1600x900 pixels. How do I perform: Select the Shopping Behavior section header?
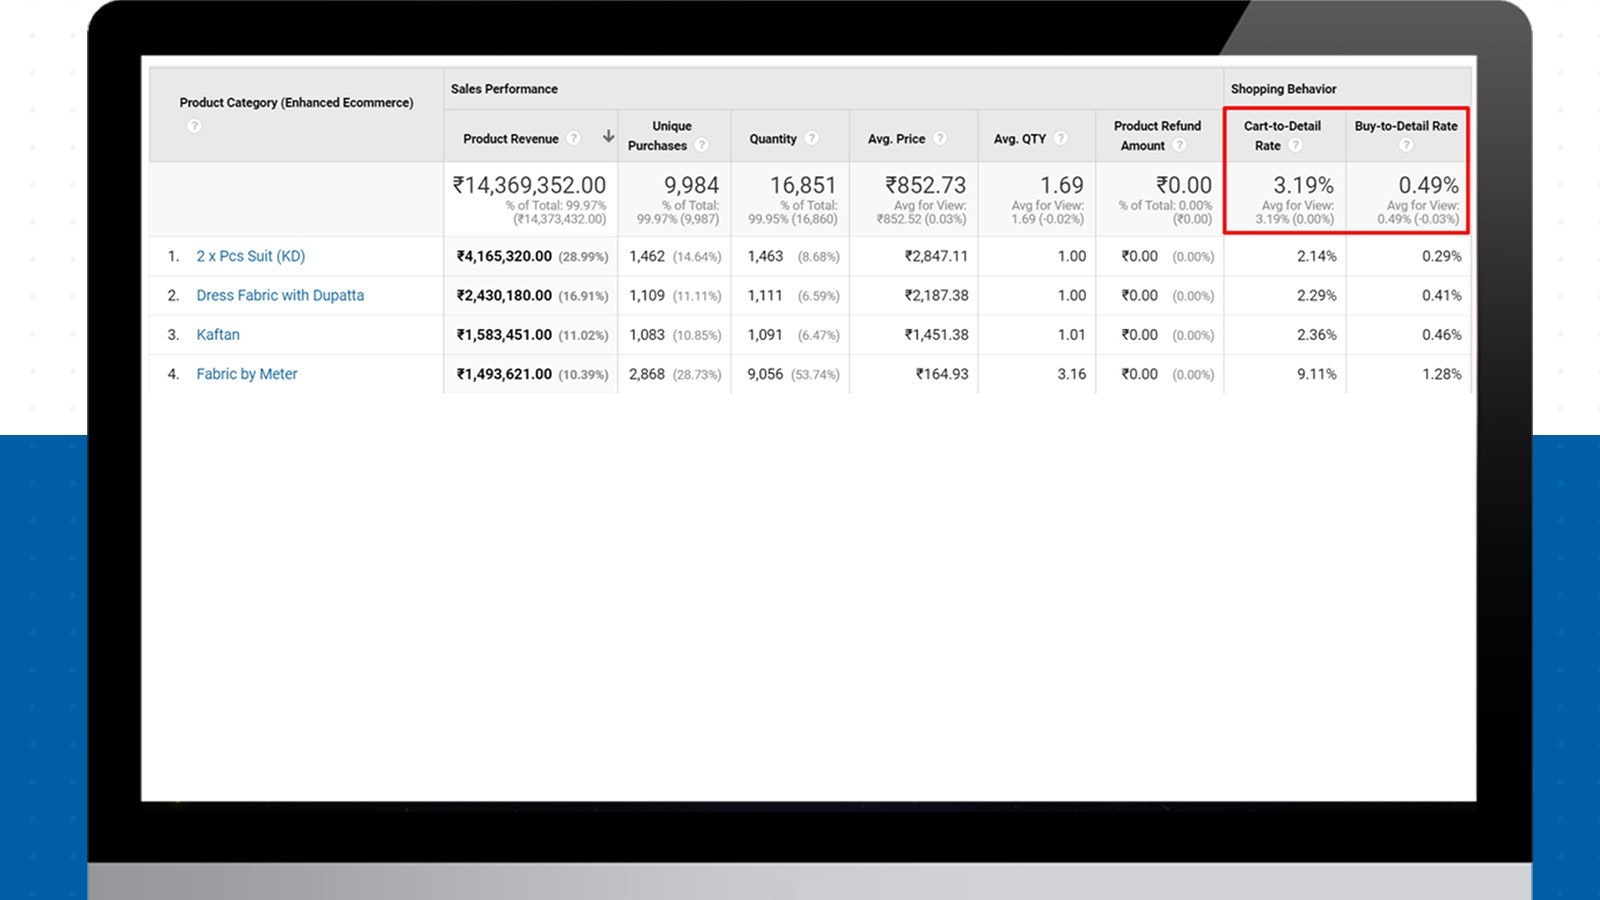pos(1284,89)
